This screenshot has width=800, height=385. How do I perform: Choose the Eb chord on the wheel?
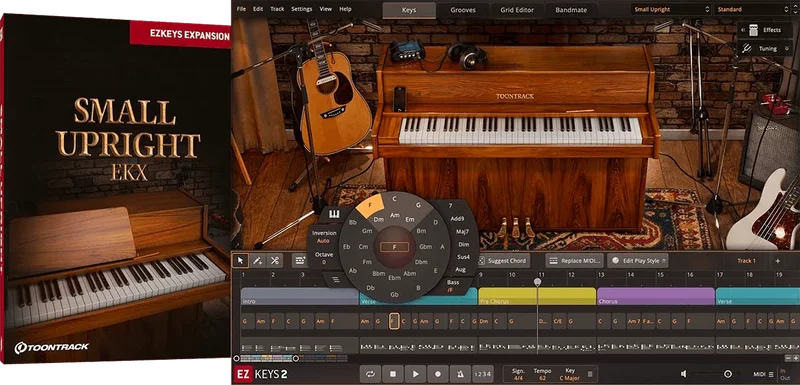click(x=347, y=247)
